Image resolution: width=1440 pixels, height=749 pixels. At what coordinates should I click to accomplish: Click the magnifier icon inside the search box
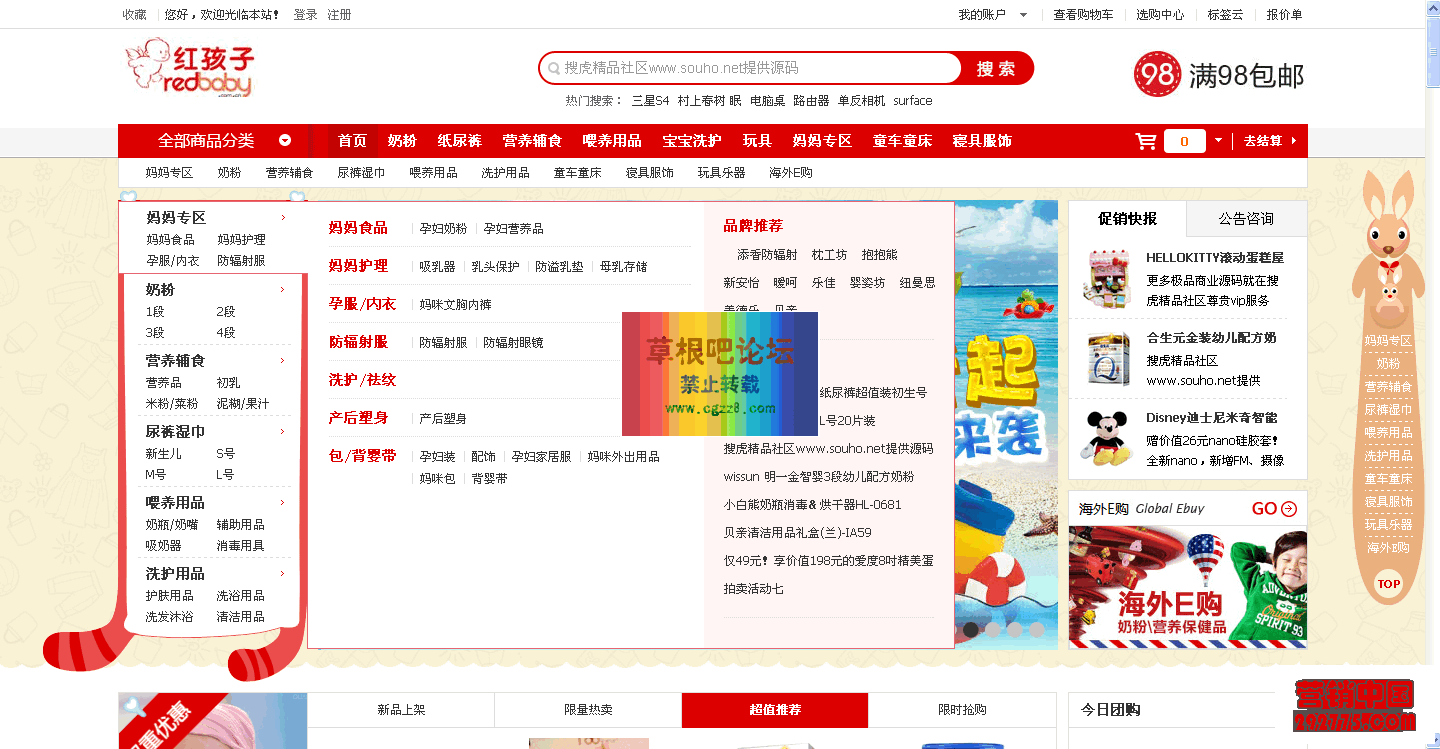click(554, 67)
